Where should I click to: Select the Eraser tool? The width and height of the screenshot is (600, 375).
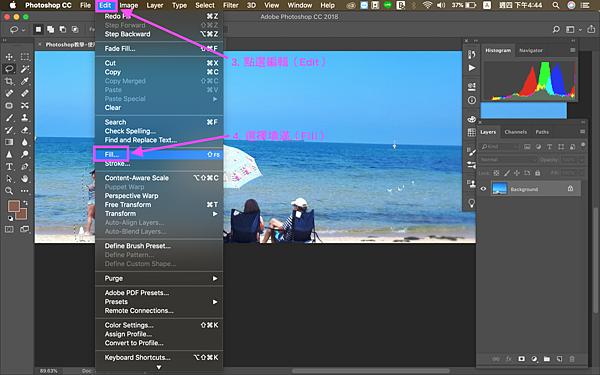click(x=25, y=130)
